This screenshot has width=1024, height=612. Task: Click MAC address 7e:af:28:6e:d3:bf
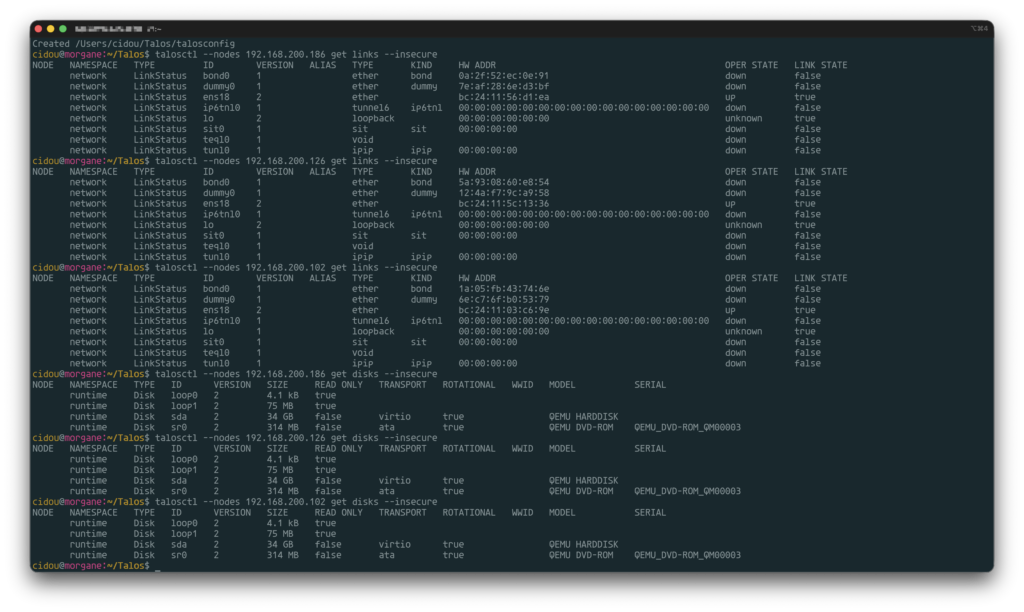(x=503, y=87)
